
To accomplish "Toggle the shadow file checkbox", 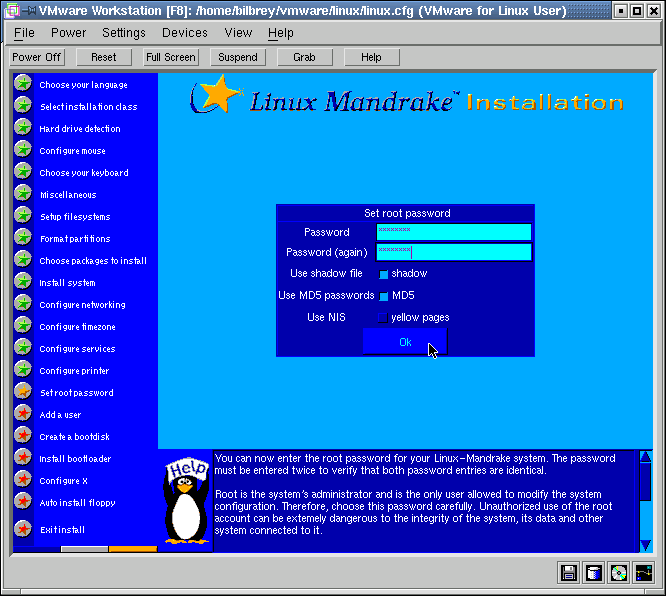I will coord(383,274).
